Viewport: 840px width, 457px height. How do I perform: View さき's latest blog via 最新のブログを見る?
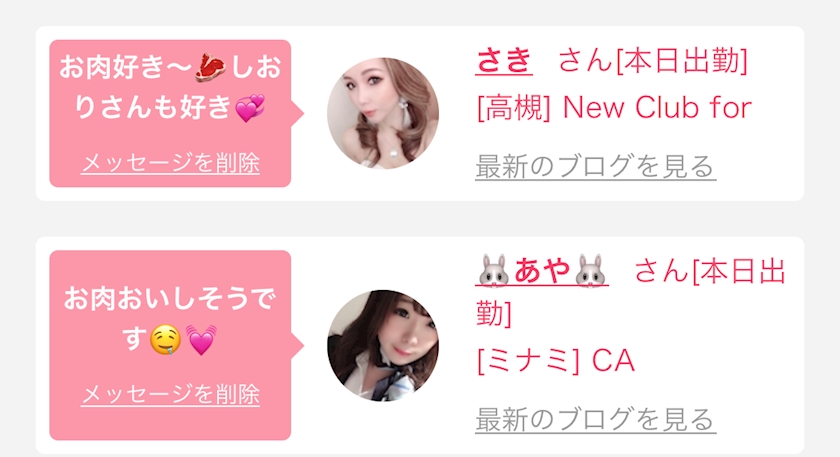(x=596, y=167)
